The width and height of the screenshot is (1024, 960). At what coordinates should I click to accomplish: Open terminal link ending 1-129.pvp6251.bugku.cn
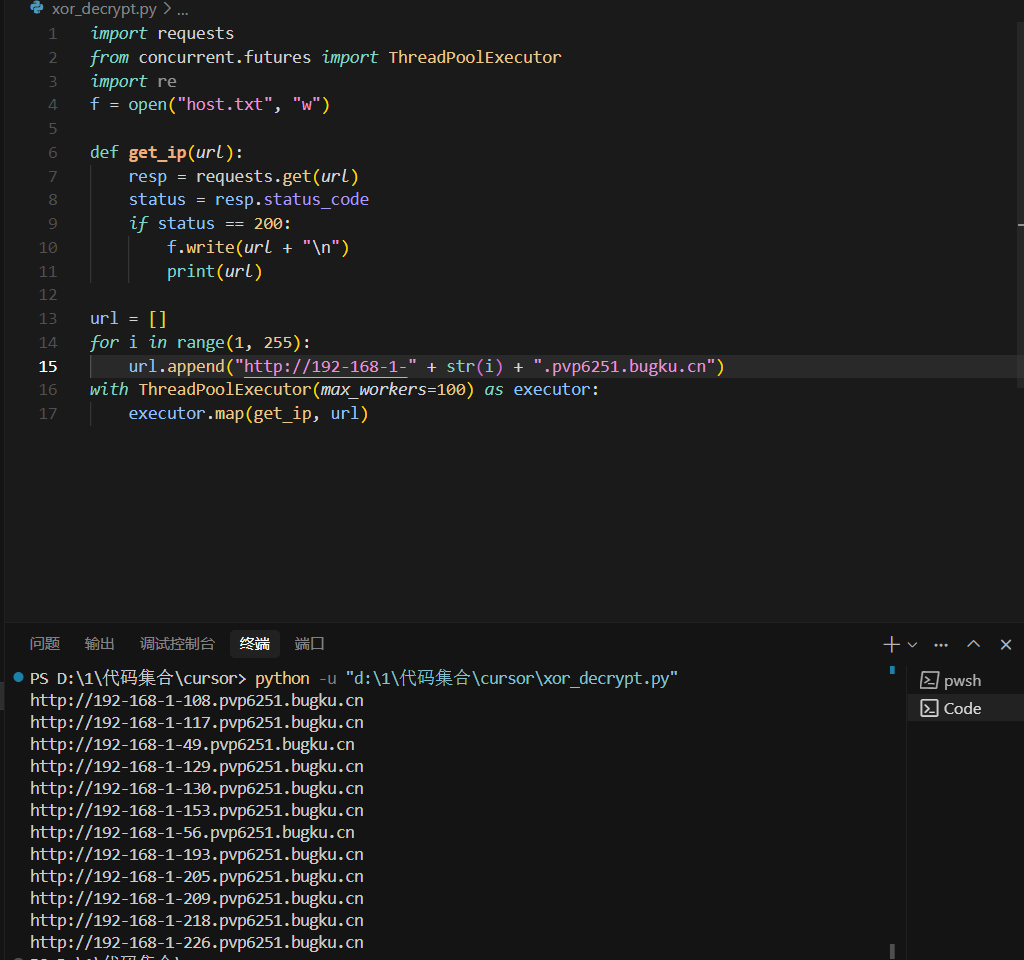(197, 766)
